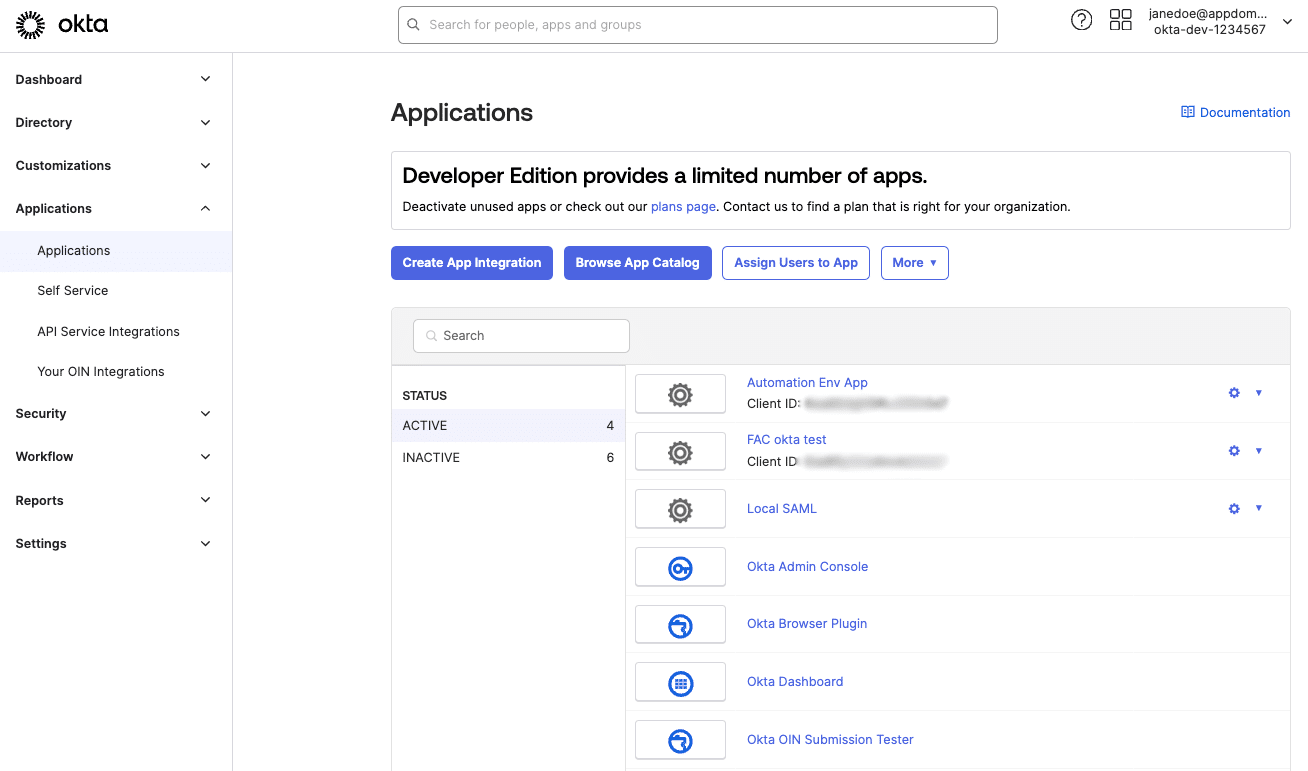This screenshot has width=1308, height=771.
Task: Click the Browse App Catalog button
Action: point(637,262)
